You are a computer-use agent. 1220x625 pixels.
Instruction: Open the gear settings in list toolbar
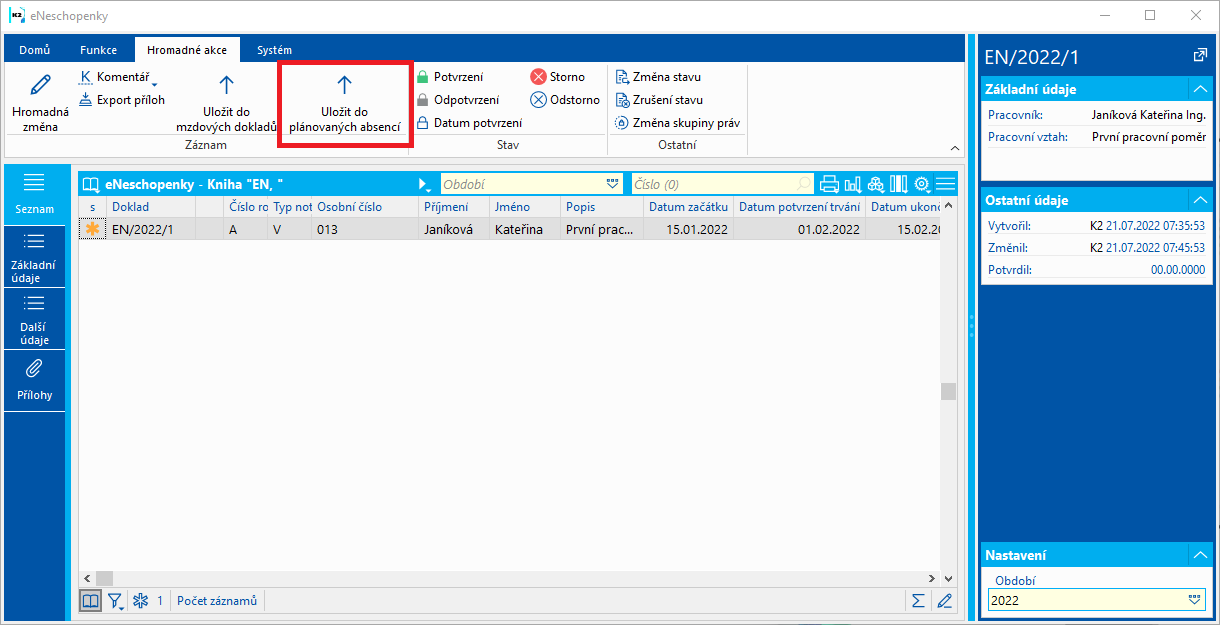coord(922,184)
